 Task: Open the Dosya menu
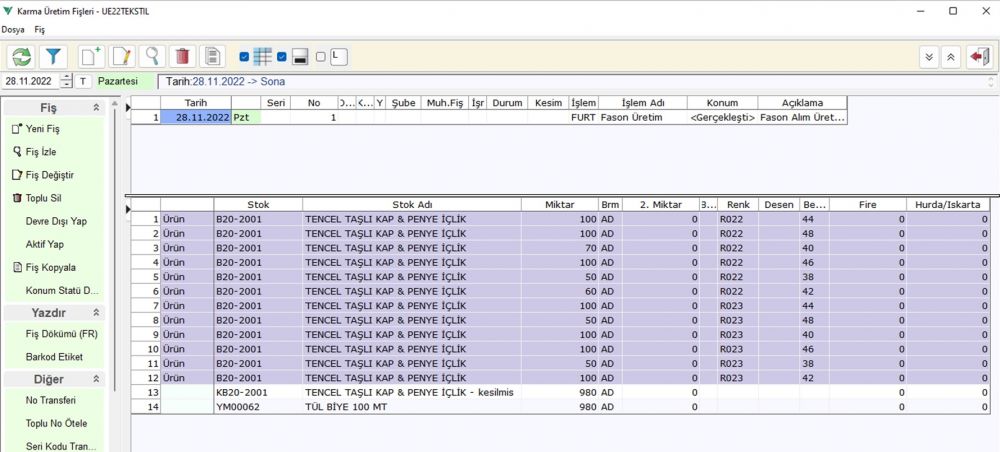pyautogui.click(x=13, y=30)
